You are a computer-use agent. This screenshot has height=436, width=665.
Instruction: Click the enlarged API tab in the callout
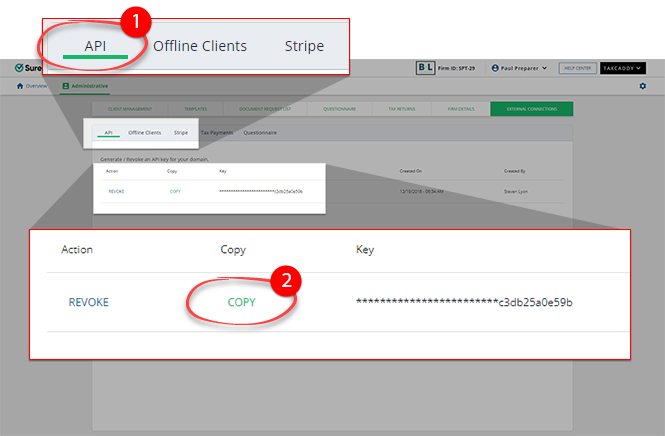[x=95, y=46]
